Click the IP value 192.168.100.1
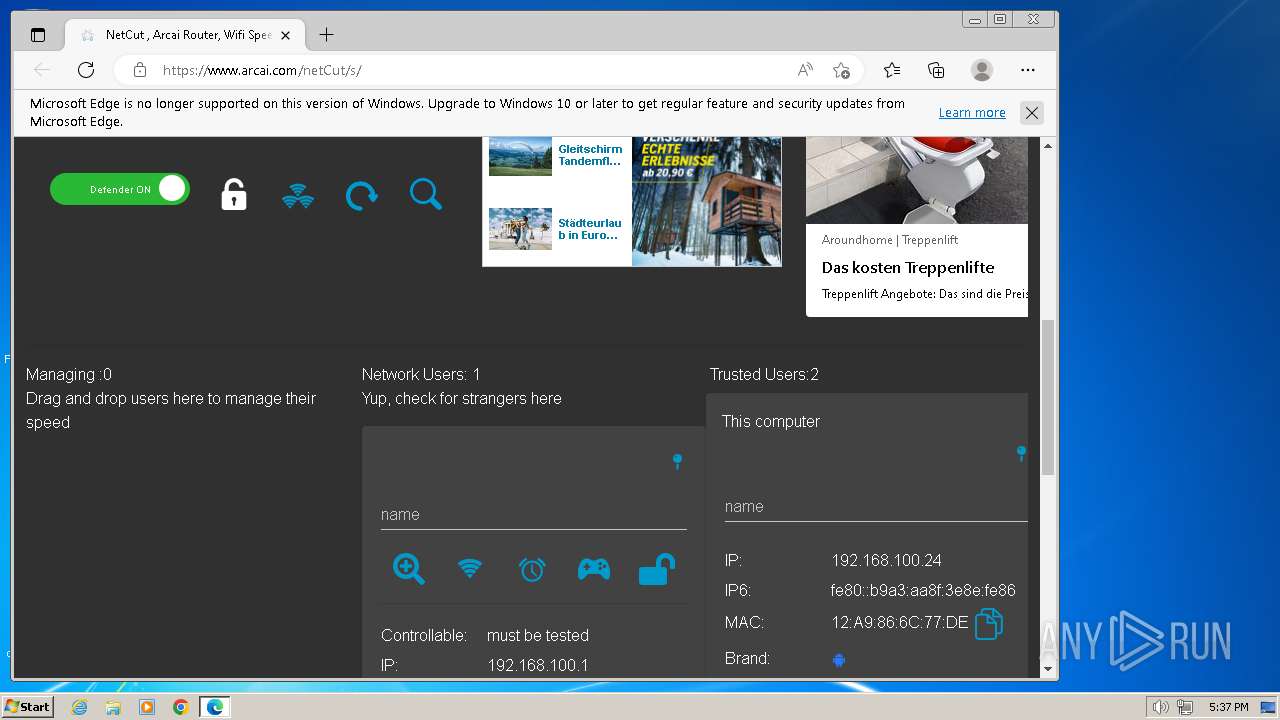 538,666
